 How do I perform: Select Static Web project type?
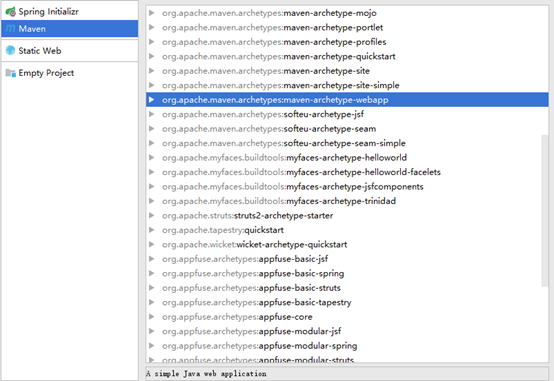(40, 51)
